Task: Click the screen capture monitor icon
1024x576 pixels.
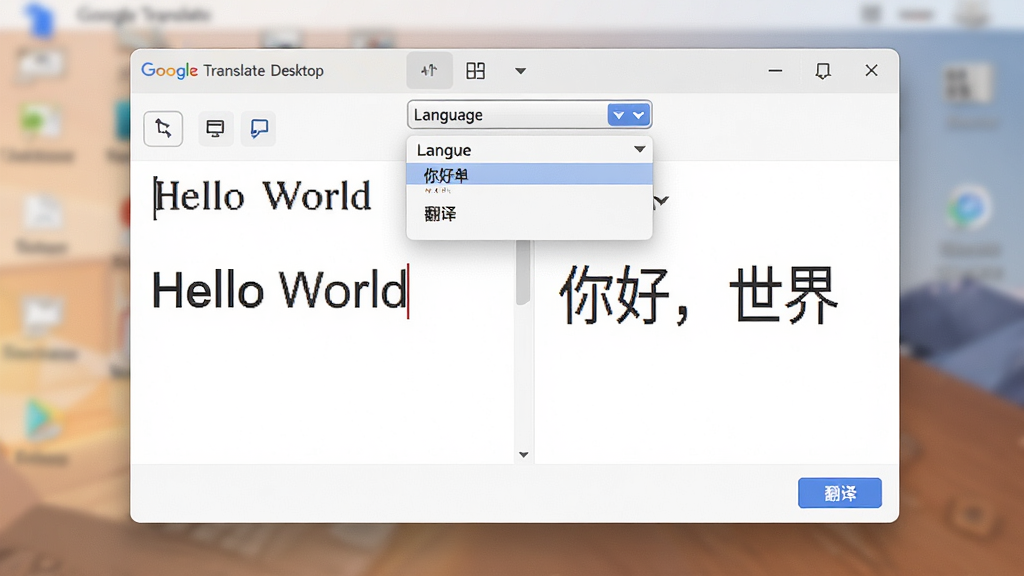Action: [x=215, y=128]
